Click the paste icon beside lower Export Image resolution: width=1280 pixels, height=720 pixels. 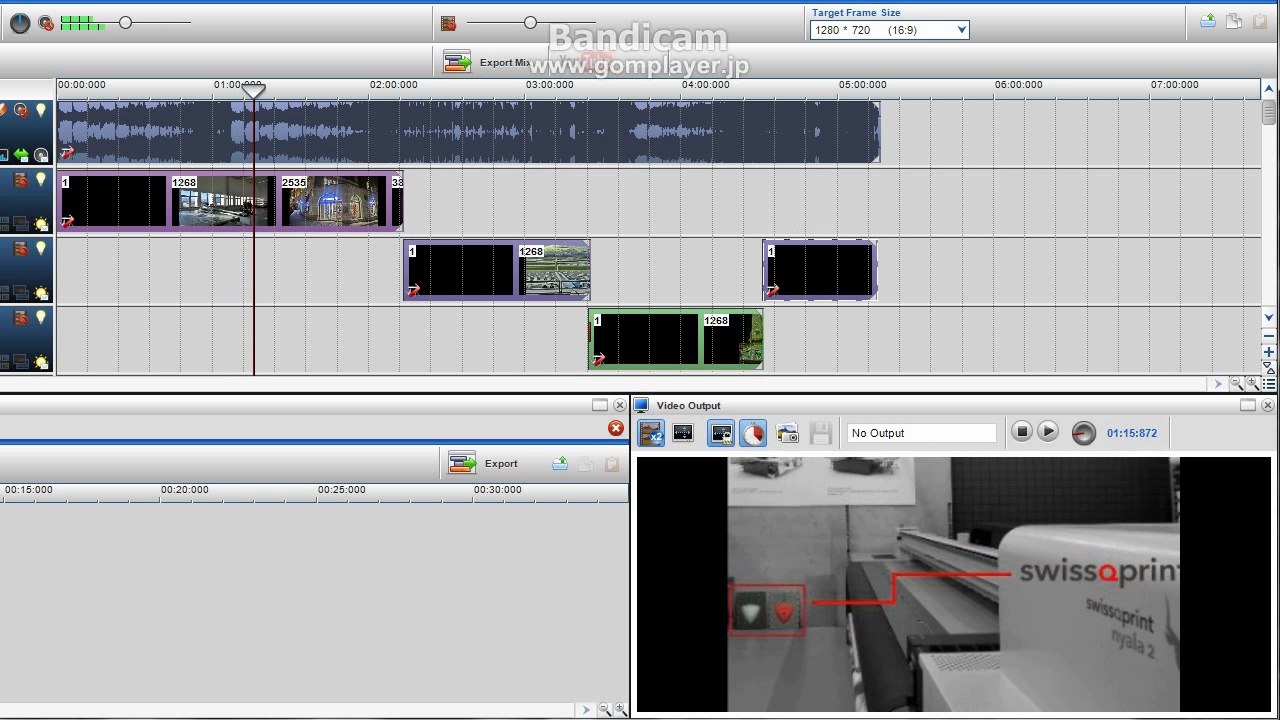tap(612, 464)
